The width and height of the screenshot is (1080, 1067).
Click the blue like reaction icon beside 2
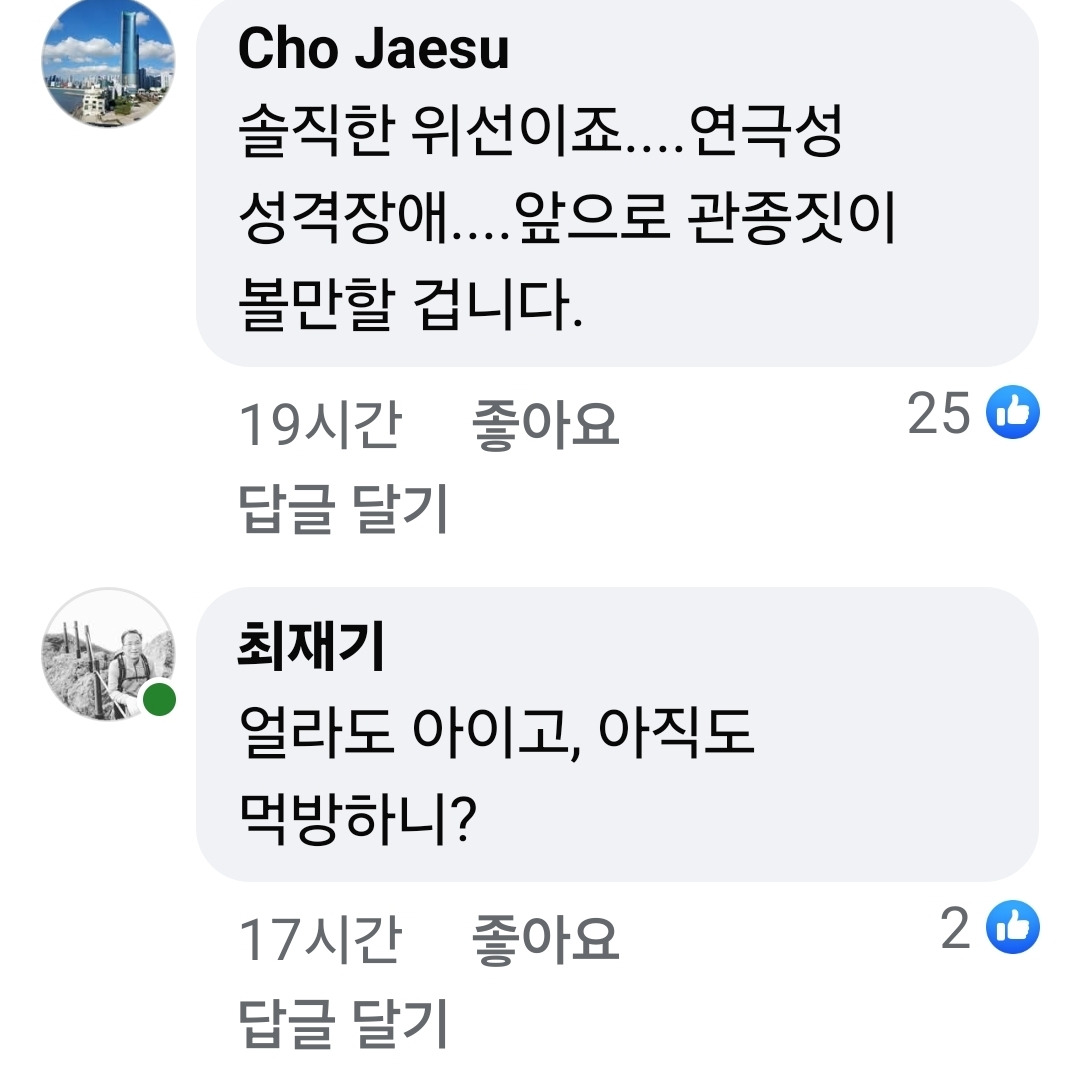coord(1013,929)
